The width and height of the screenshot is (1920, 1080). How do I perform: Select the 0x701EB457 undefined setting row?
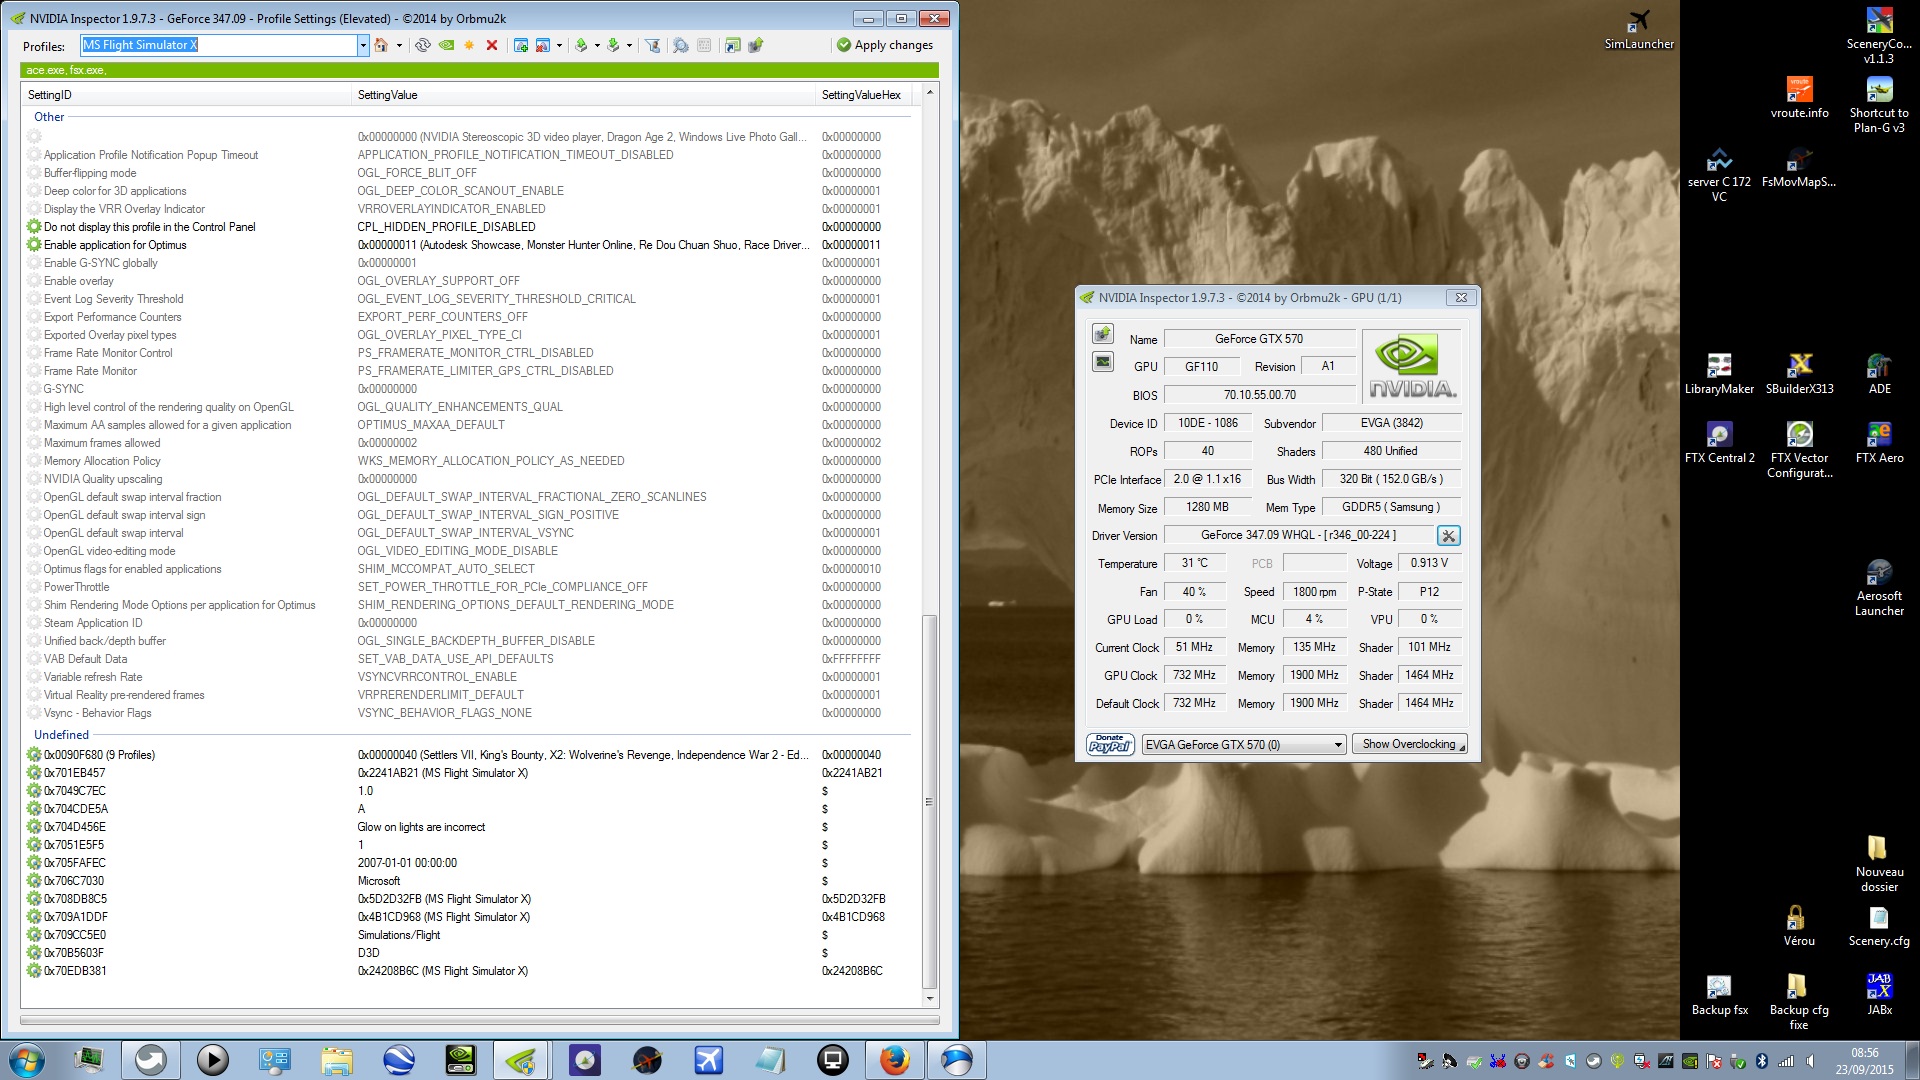pyautogui.click(x=468, y=773)
